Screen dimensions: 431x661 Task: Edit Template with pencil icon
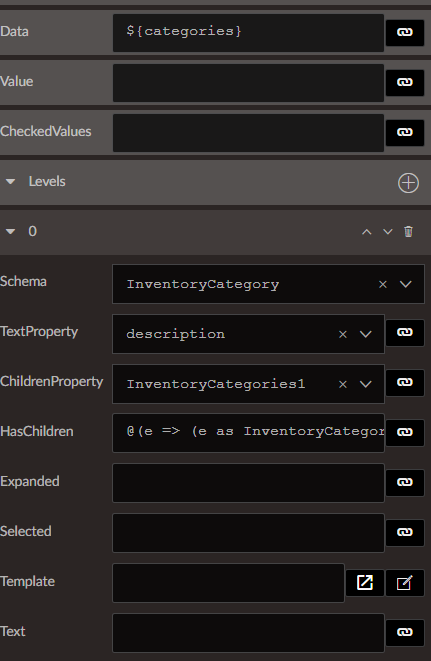pyautogui.click(x=404, y=583)
